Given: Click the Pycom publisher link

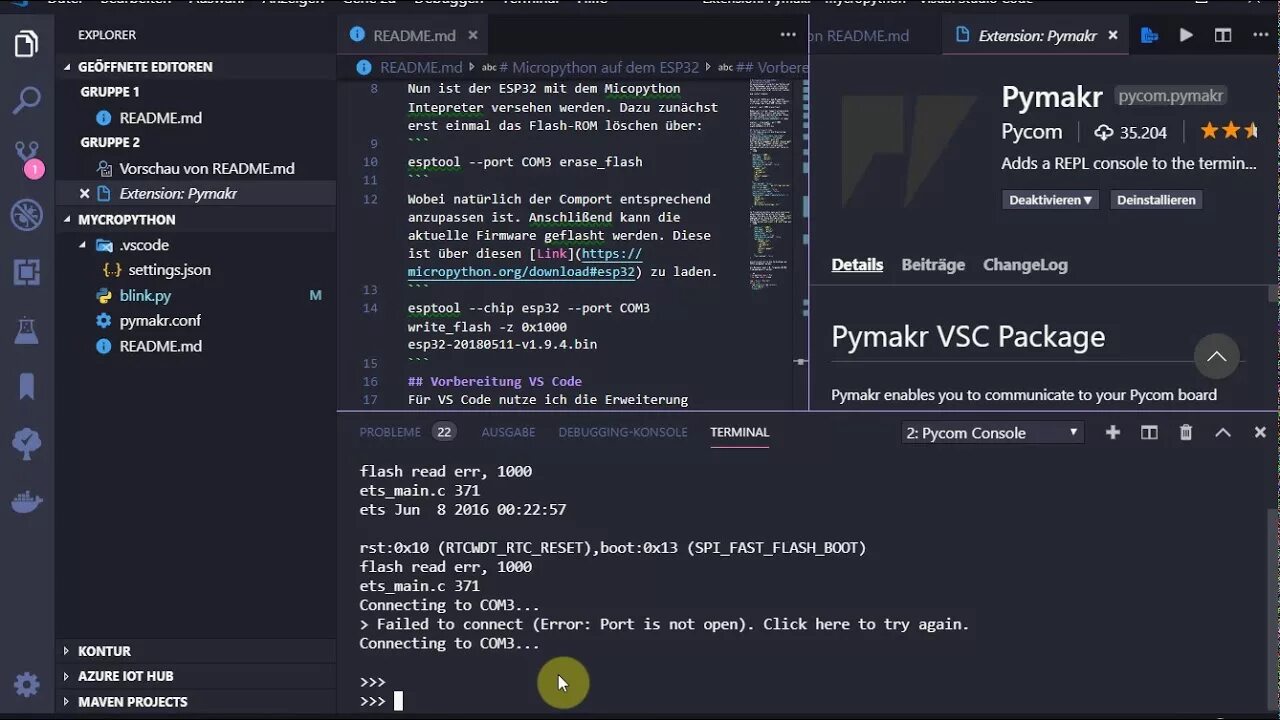Looking at the screenshot, I should 1031,132.
